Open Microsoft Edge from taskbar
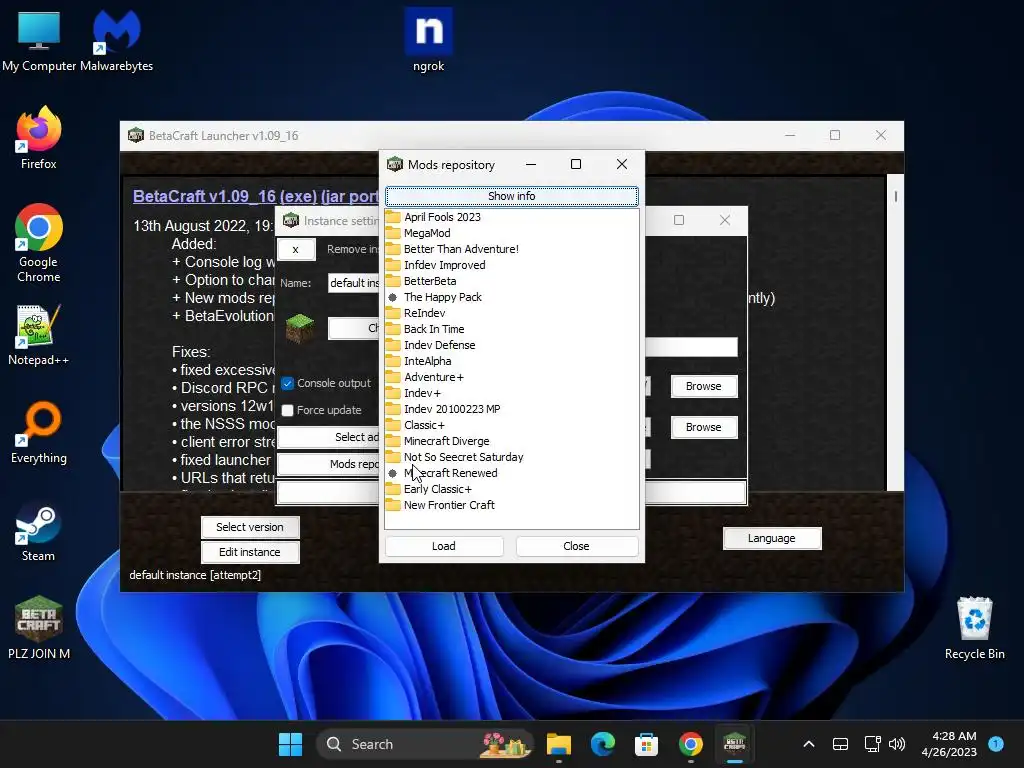Image resolution: width=1024 pixels, height=768 pixels. [603, 744]
